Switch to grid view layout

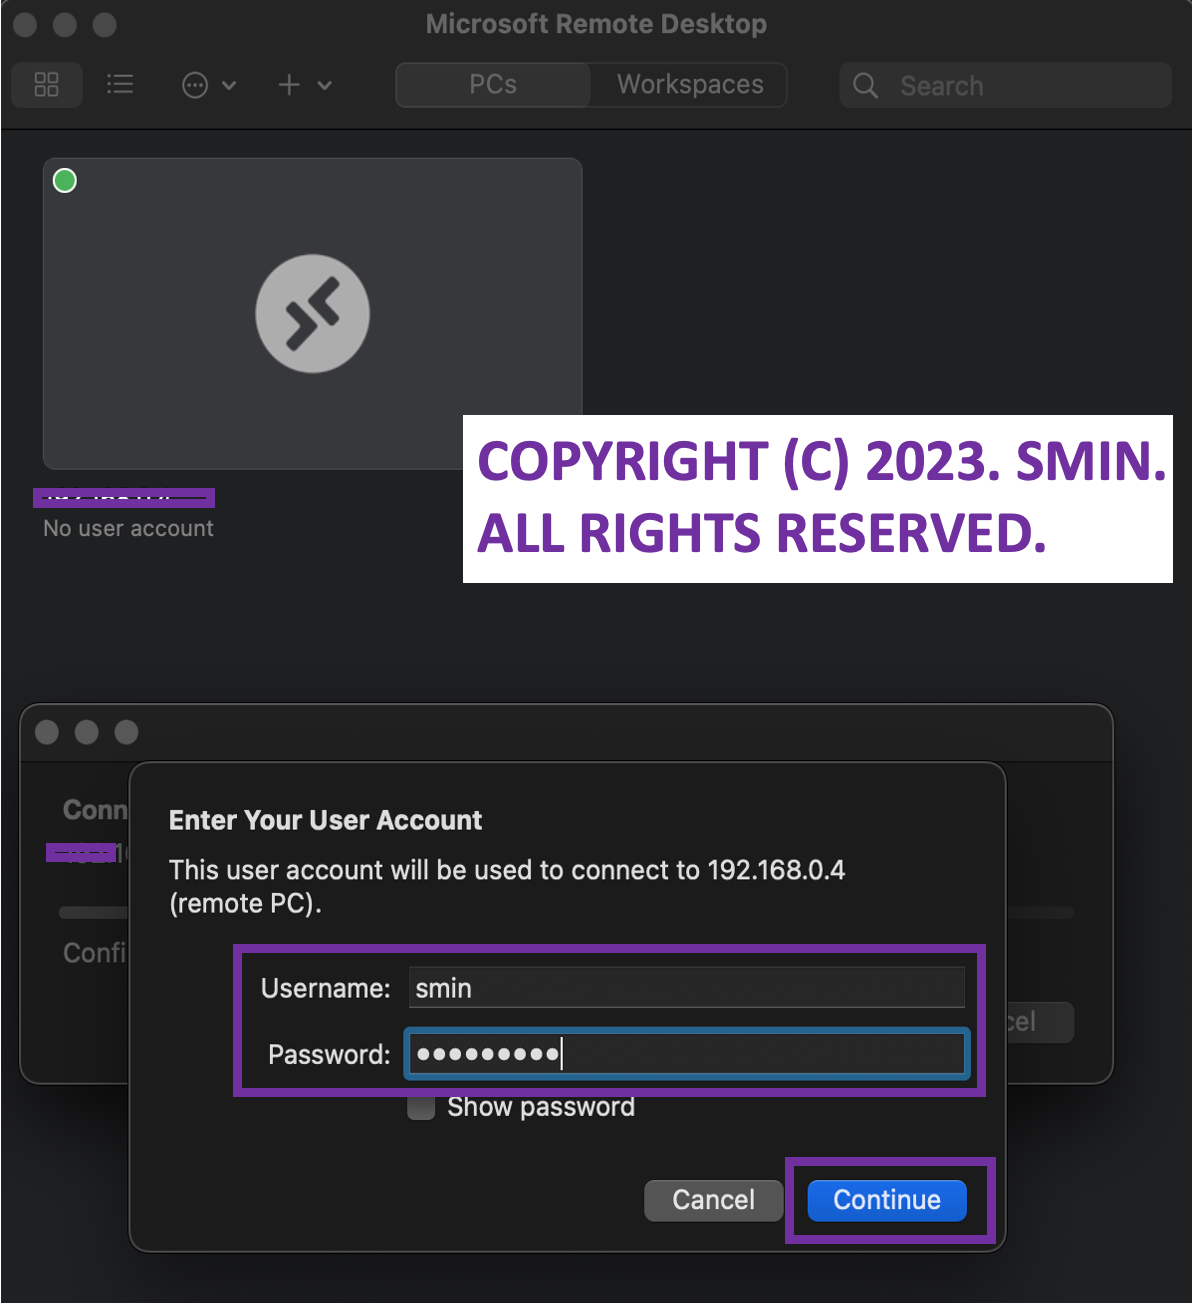point(46,85)
